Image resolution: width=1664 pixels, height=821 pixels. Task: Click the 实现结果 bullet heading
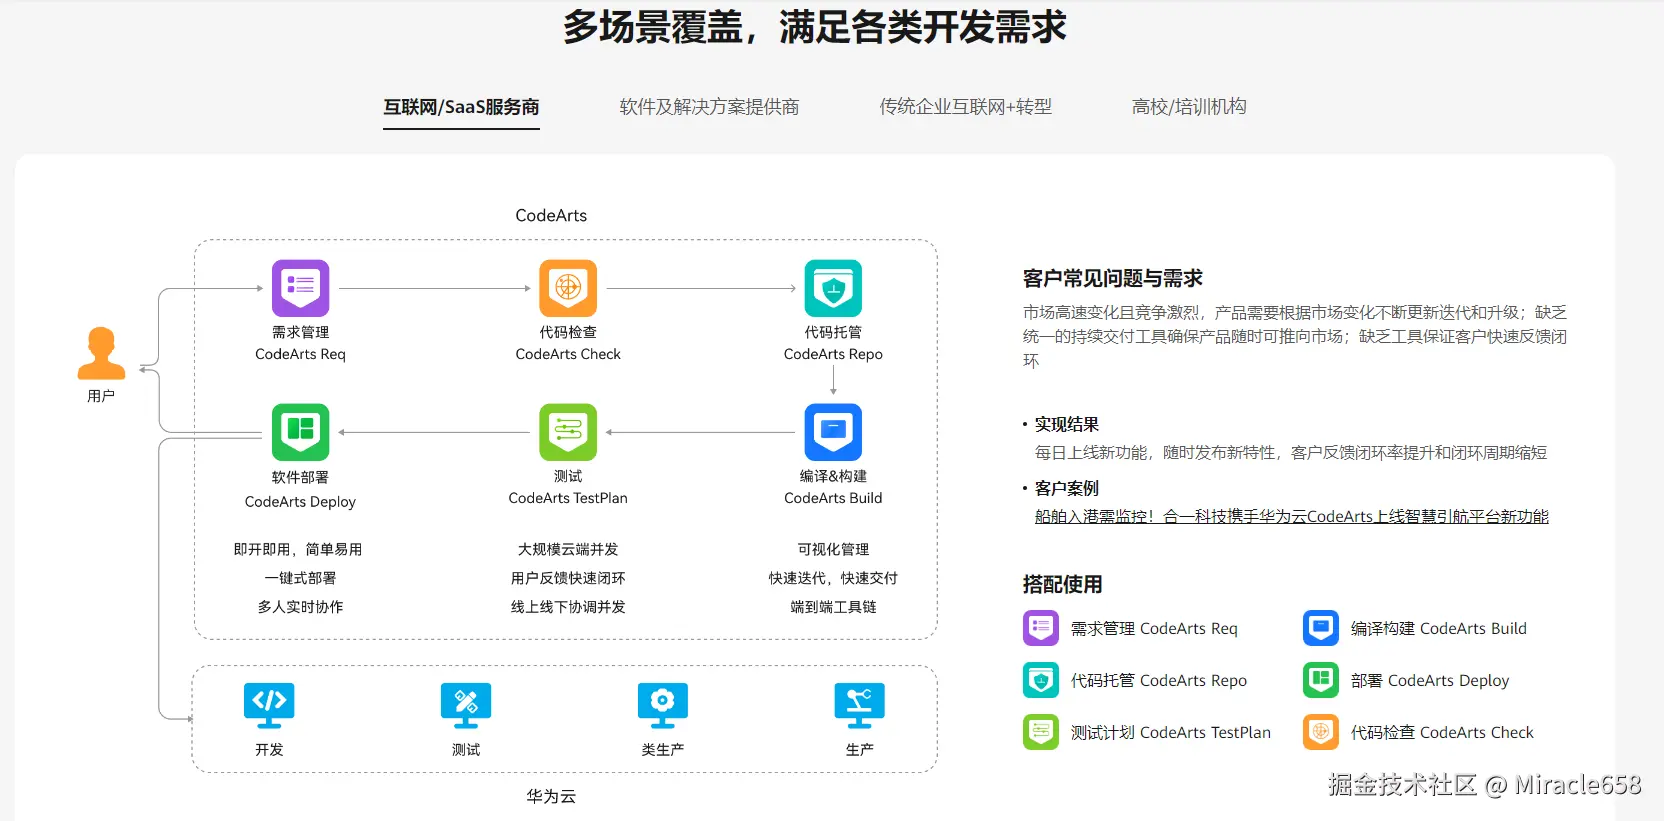(x=1066, y=424)
